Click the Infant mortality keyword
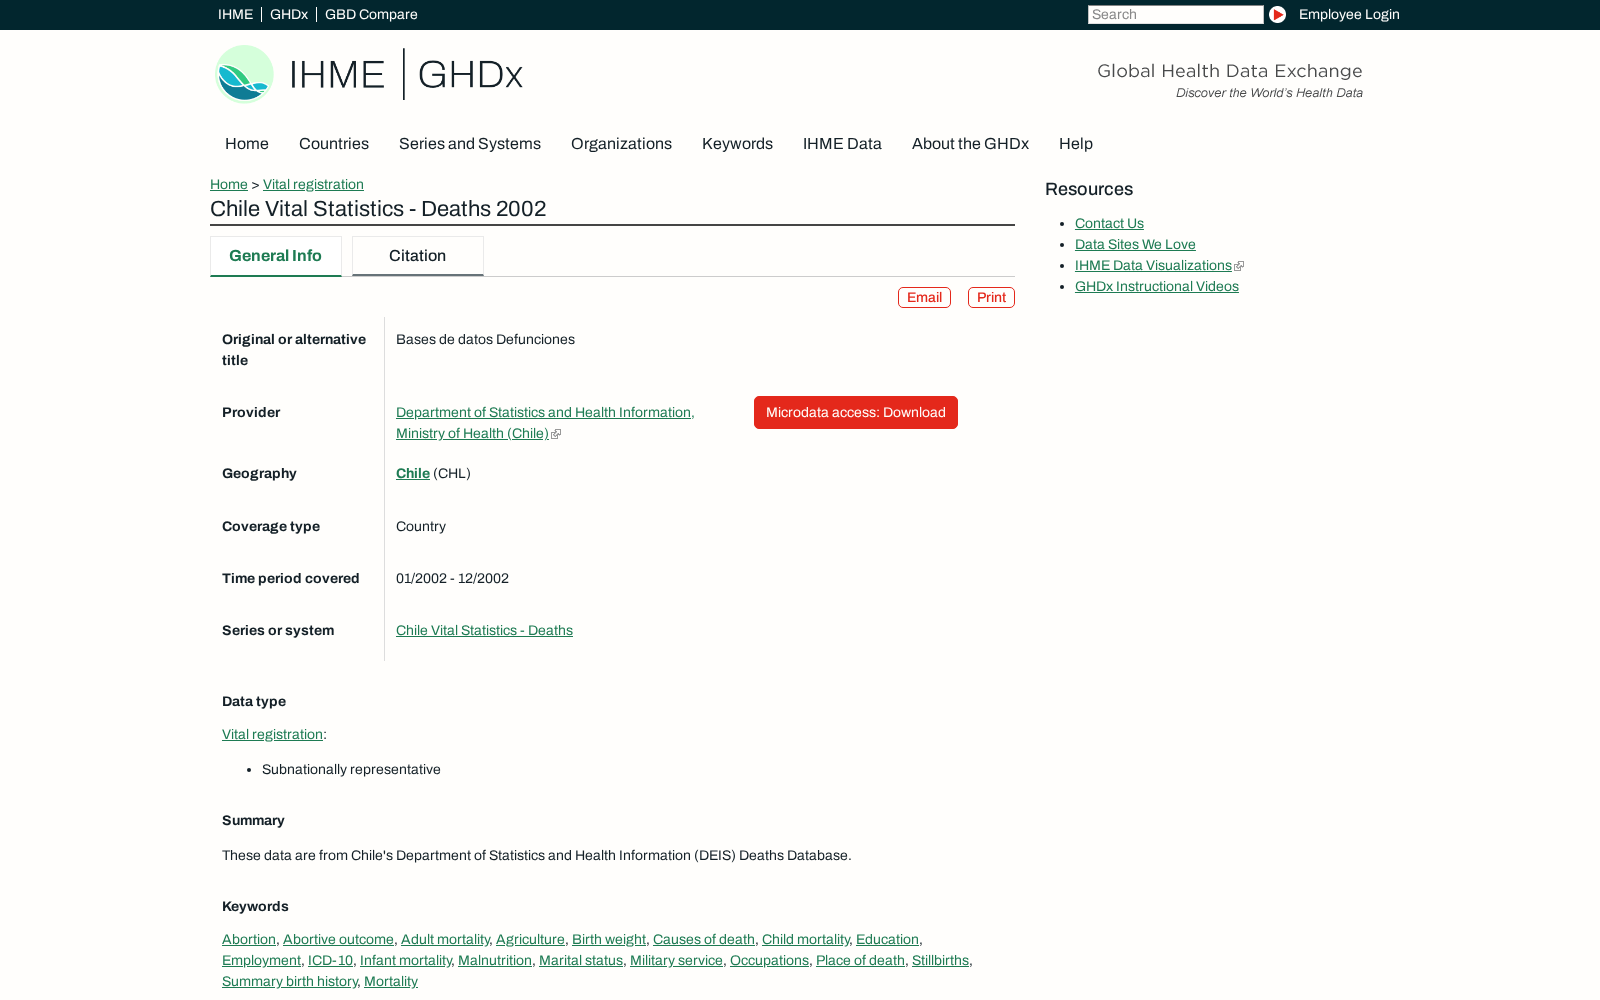 pos(406,961)
